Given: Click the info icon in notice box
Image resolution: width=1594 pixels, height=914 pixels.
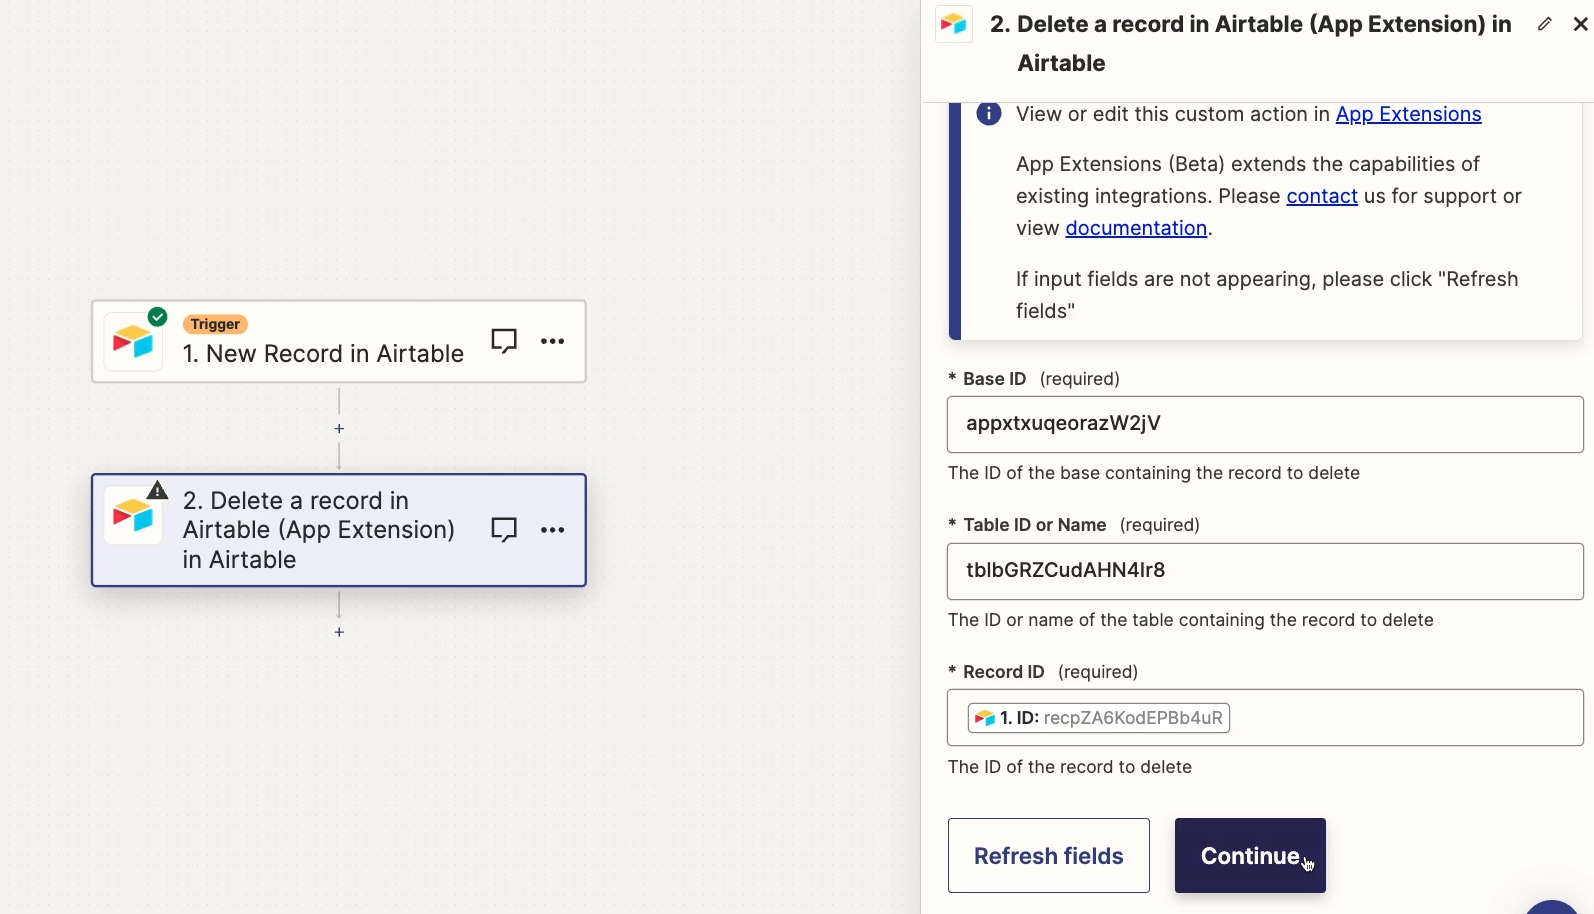Looking at the screenshot, I should click(x=989, y=114).
